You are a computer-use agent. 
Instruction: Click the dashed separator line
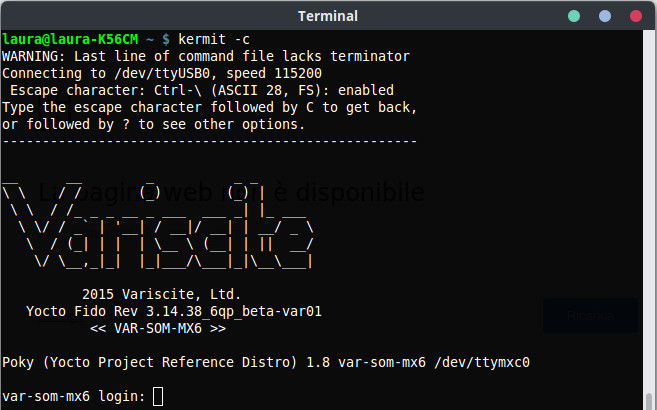tap(210, 141)
